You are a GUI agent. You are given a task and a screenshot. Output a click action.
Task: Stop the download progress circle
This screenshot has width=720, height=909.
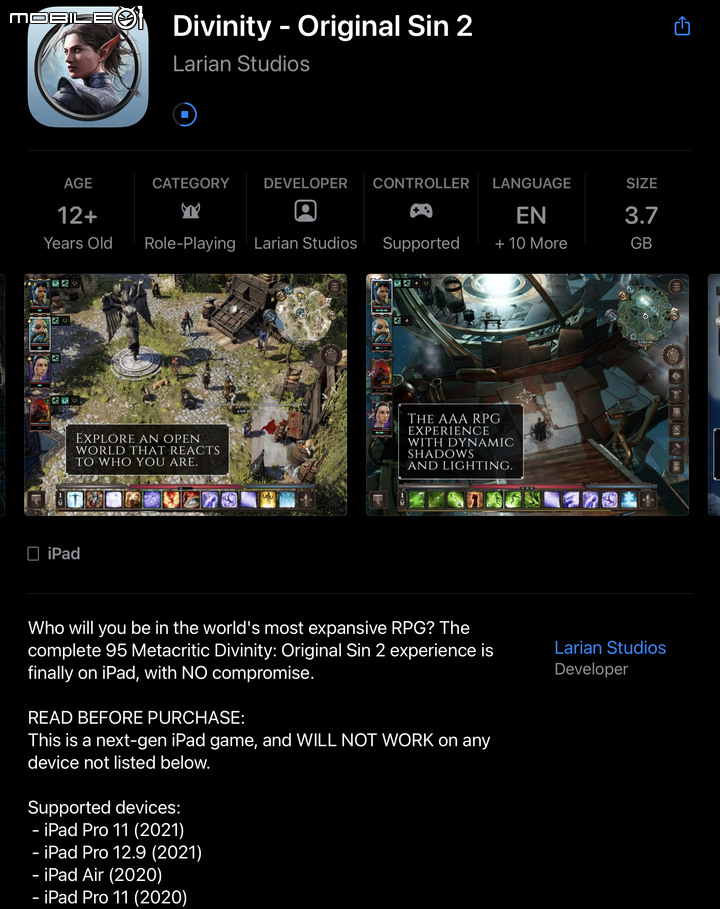tap(185, 114)
